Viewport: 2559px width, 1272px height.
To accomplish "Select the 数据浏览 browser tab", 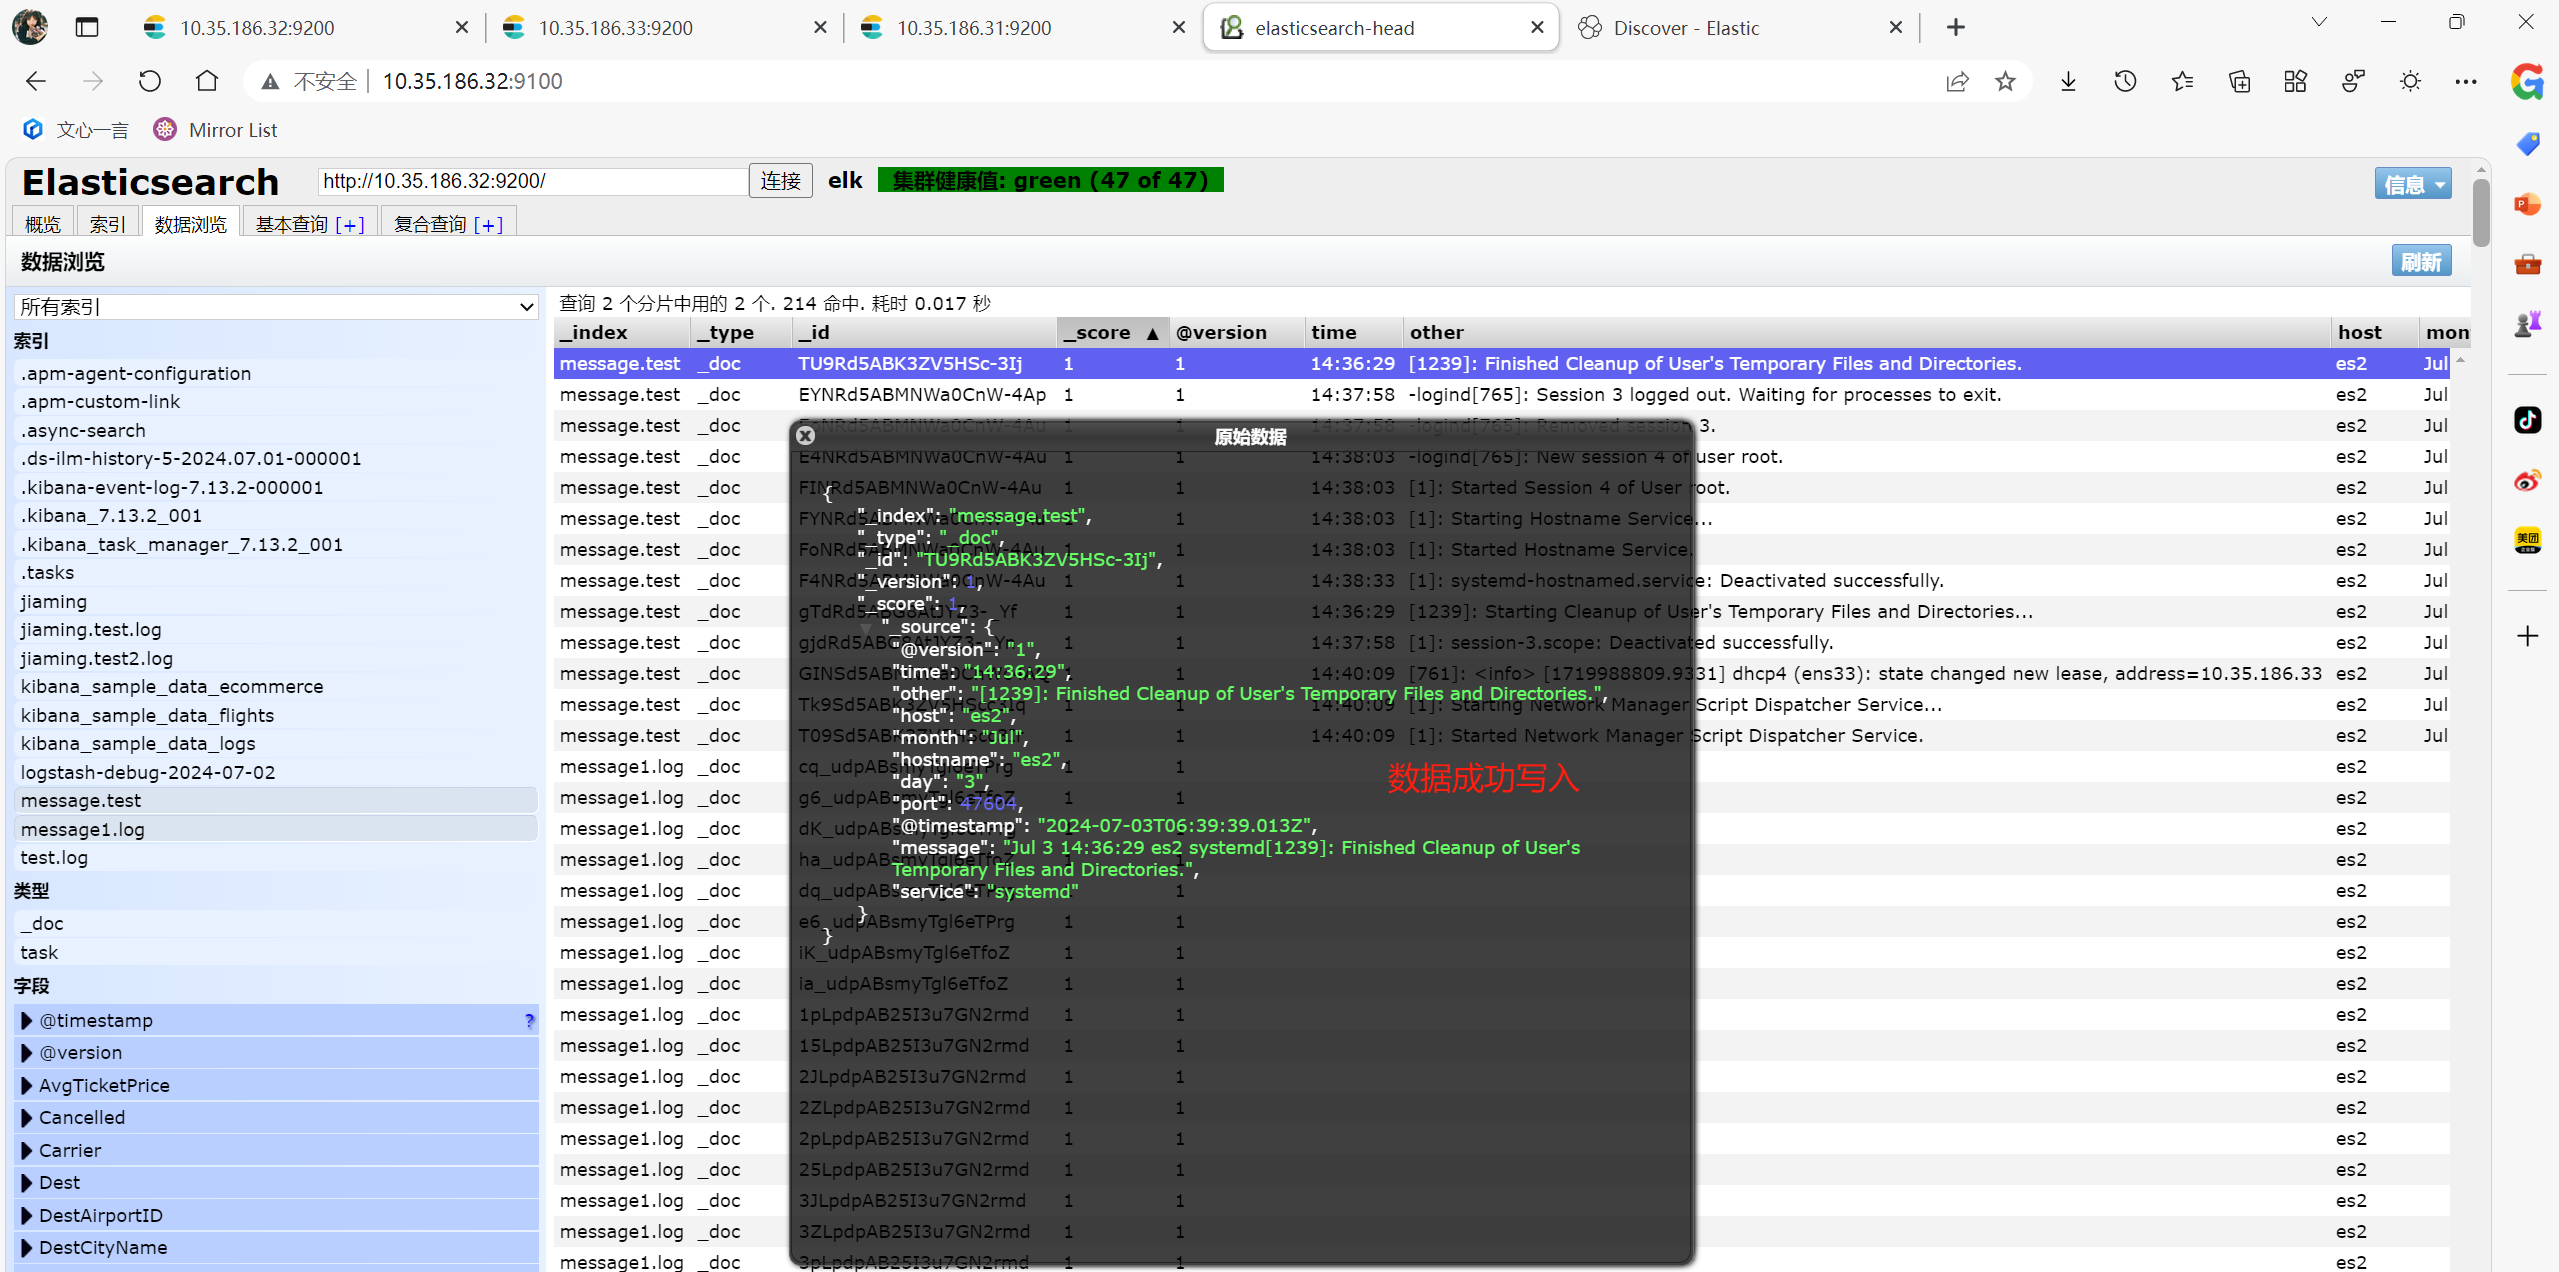I will 190,224.
